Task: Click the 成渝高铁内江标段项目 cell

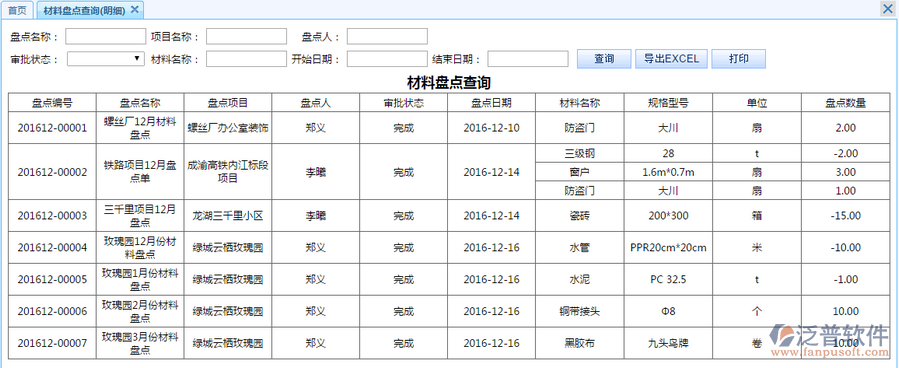Action: (x=228, y=172)
